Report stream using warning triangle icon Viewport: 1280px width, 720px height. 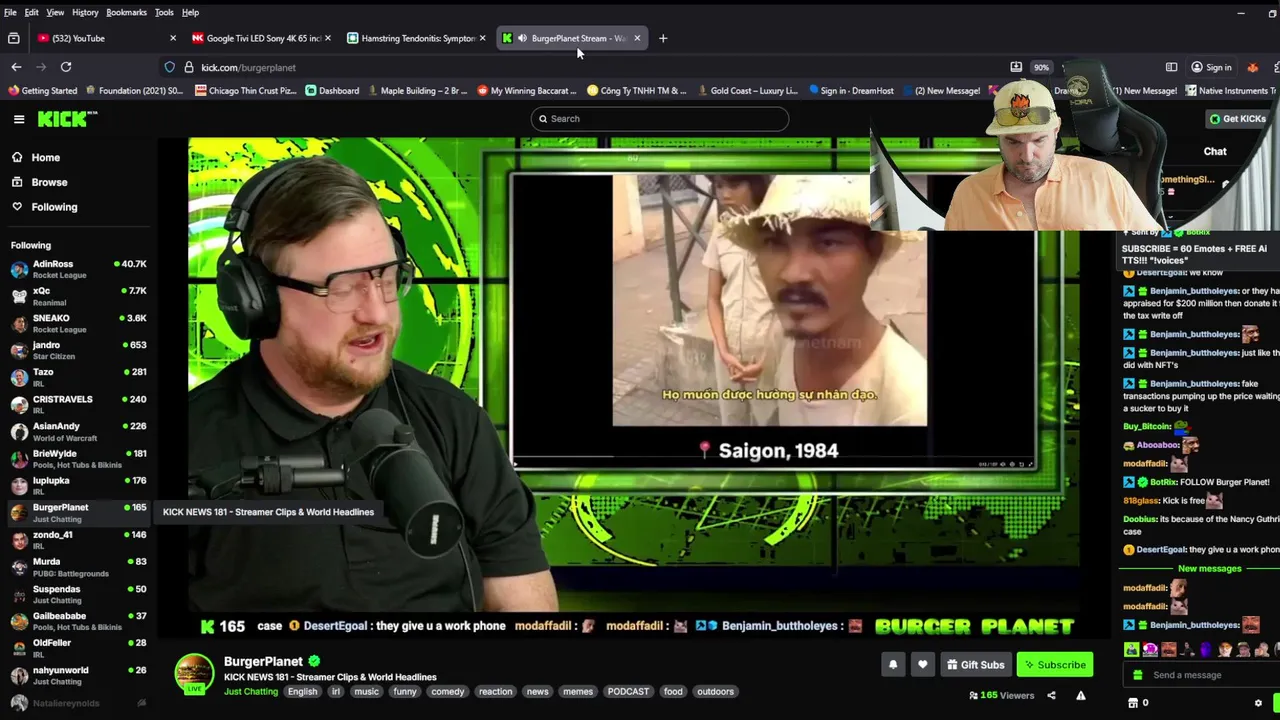point(1080,695)
